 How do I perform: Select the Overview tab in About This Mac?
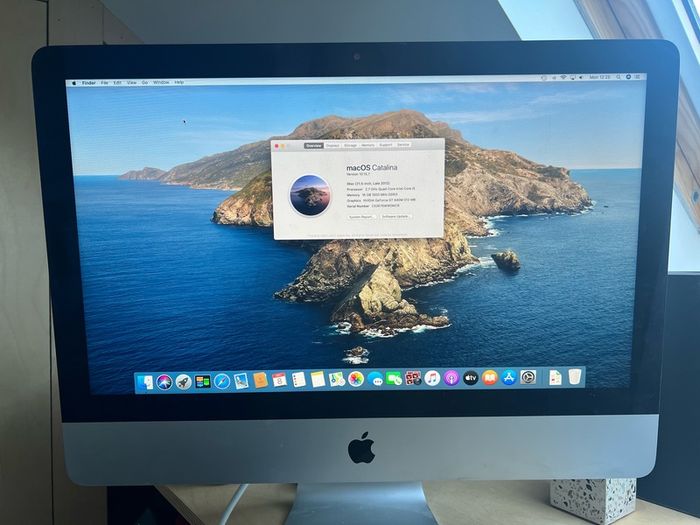pyautogui.click(x=314, y=146)
